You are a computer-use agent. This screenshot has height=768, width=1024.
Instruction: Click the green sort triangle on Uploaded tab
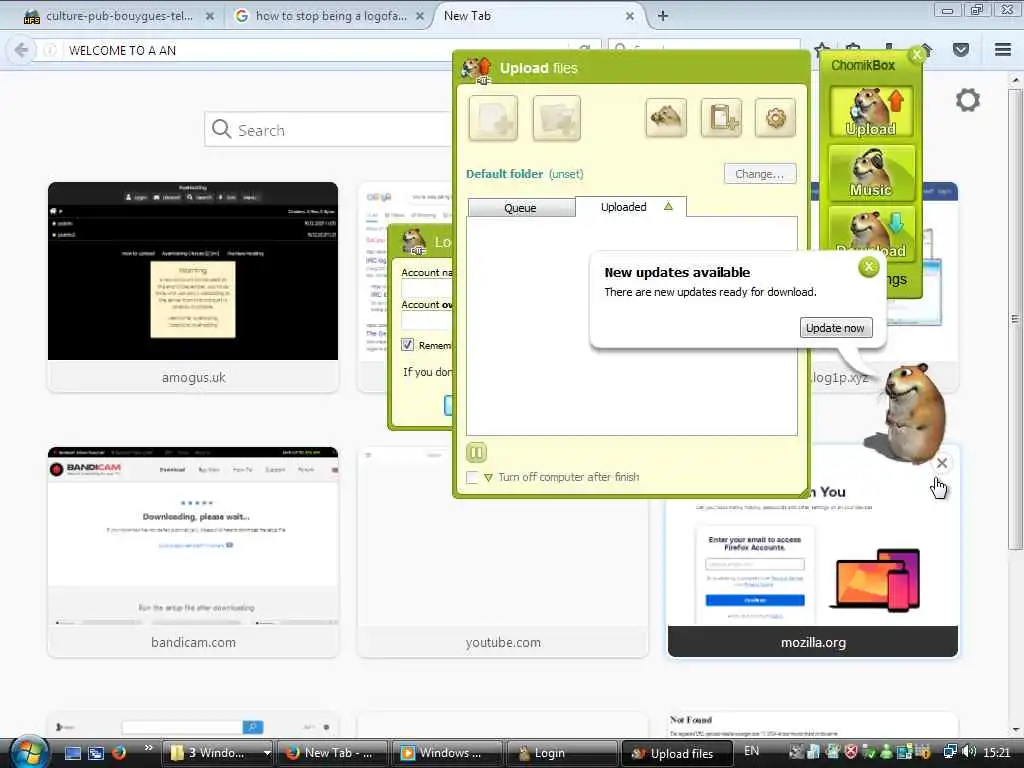[x=668, y=206]
